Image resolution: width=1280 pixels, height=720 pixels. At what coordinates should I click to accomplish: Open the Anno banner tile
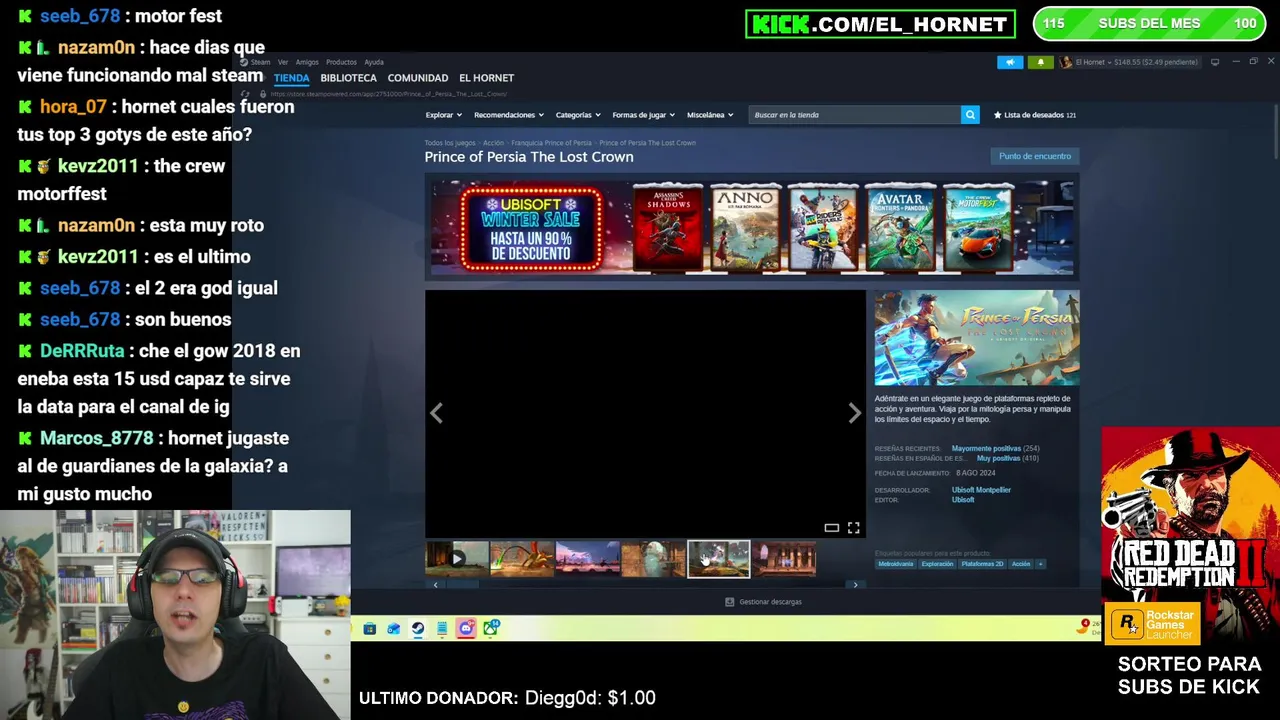(745, 227)
